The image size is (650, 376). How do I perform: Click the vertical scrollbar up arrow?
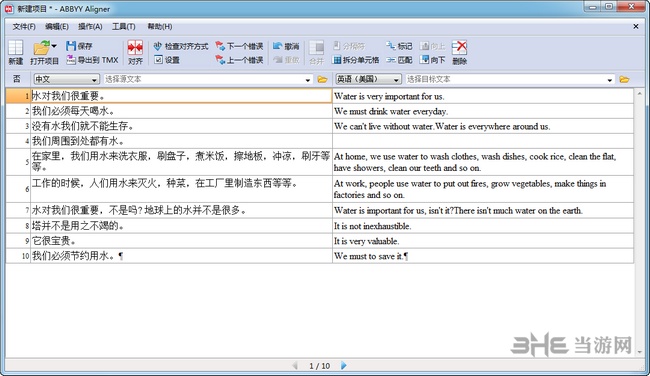(x=640, y=94)
